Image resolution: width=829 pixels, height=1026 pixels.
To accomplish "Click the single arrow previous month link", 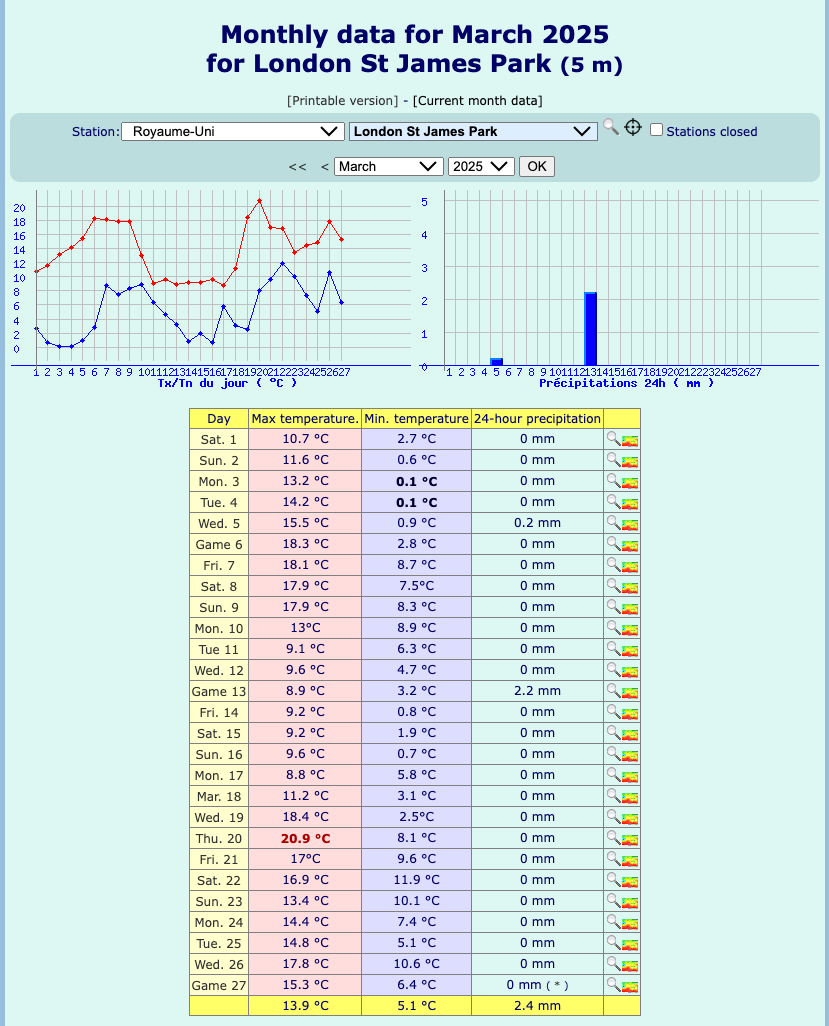I will click(324, 167).
